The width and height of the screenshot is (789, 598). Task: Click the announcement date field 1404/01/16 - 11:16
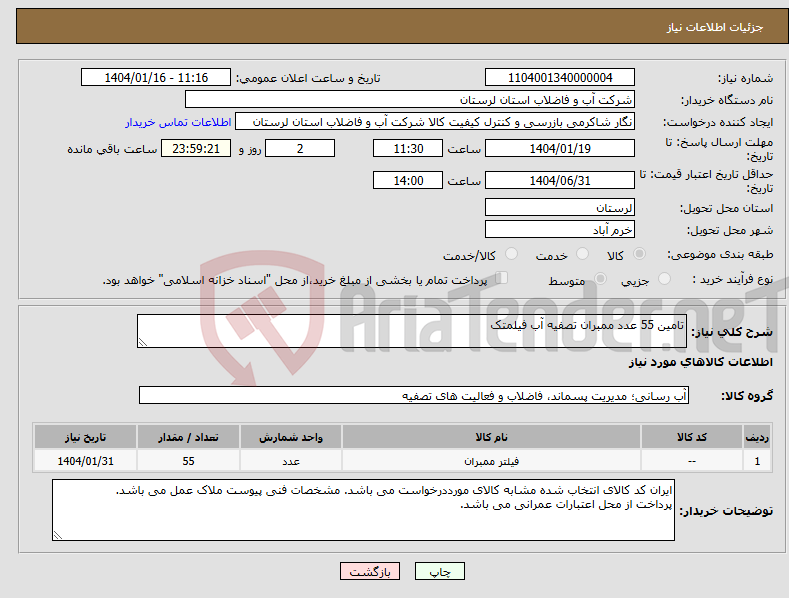point(155,78)
